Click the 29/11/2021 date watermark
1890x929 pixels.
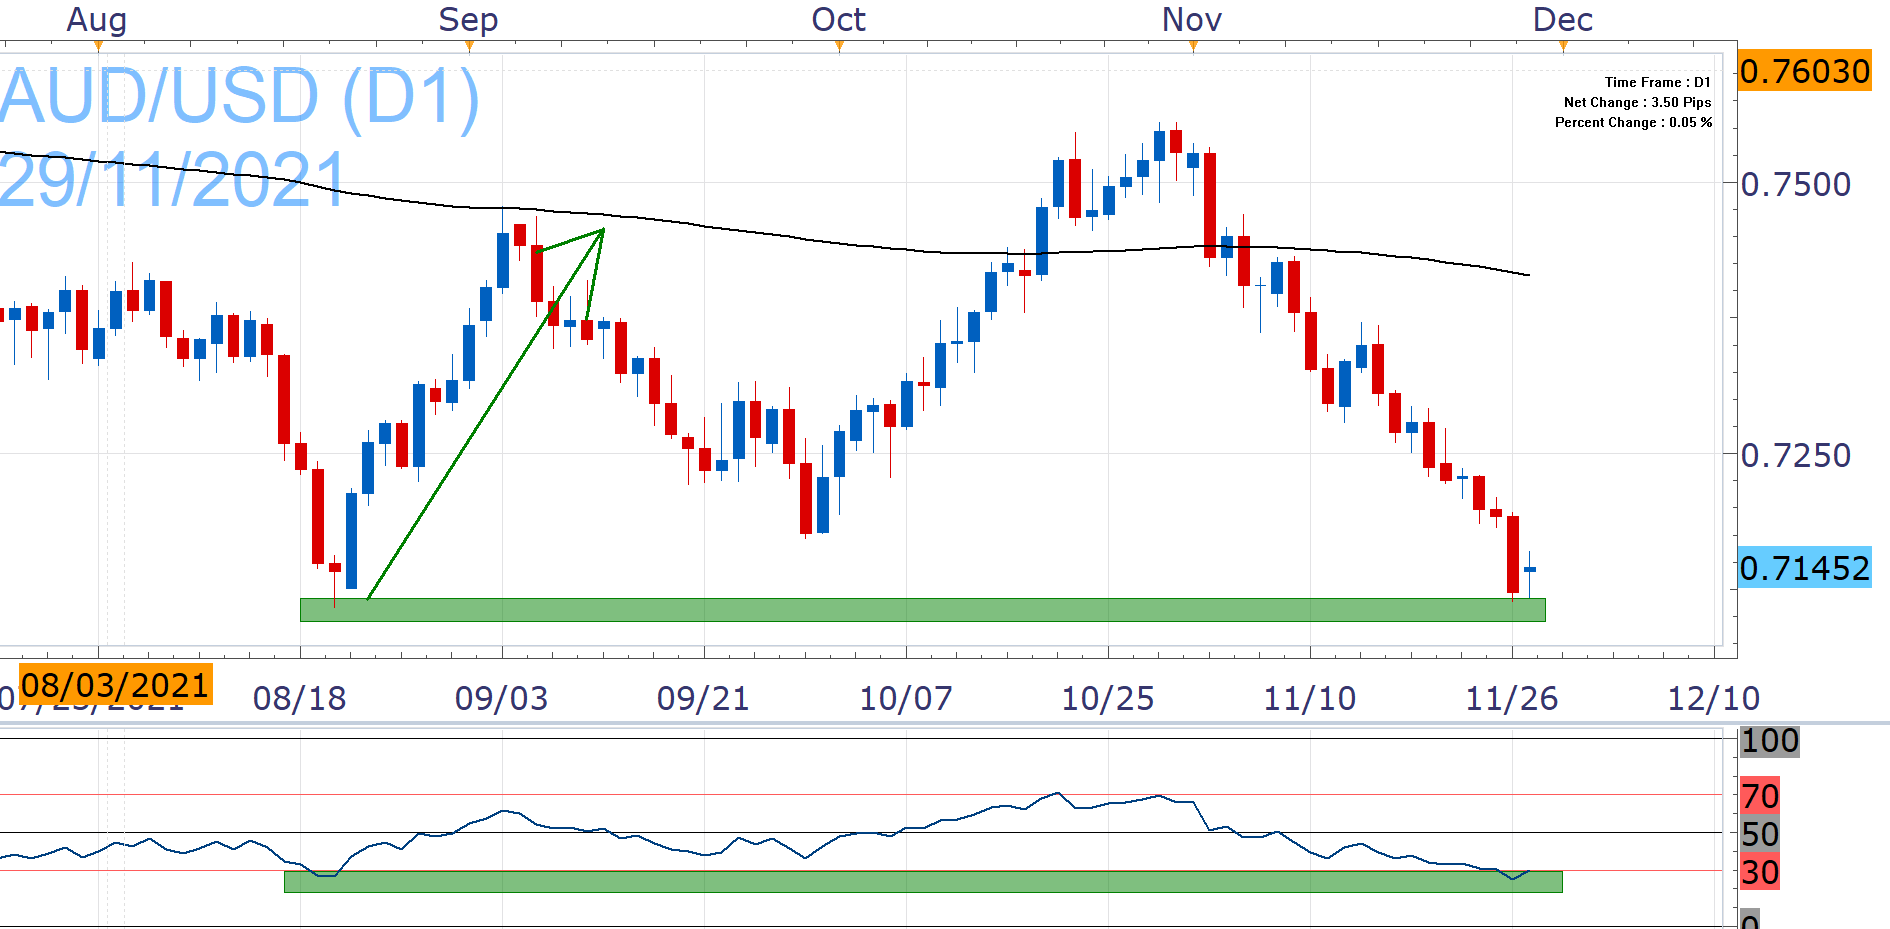(172, 181)
